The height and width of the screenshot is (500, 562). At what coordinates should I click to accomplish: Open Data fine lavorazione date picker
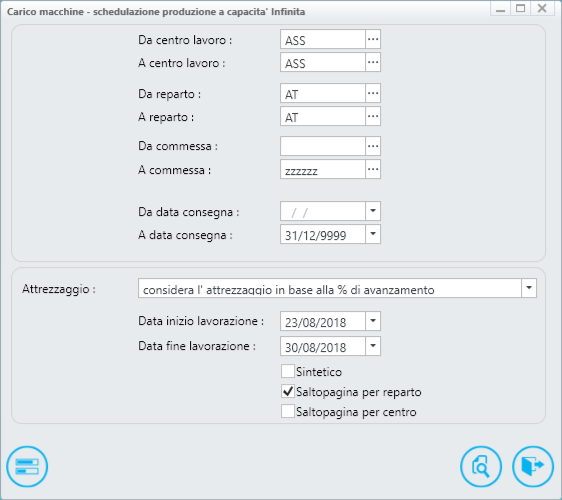373,346
